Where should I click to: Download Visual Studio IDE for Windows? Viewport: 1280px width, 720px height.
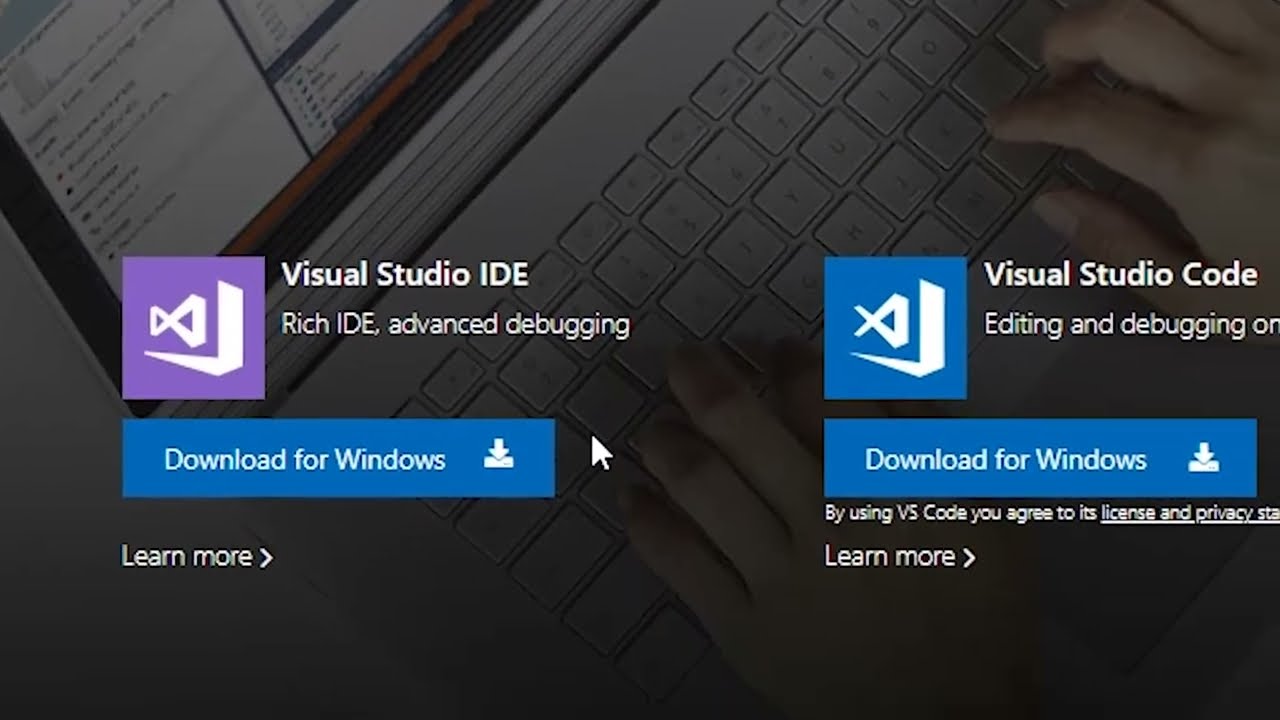point(338,458)
